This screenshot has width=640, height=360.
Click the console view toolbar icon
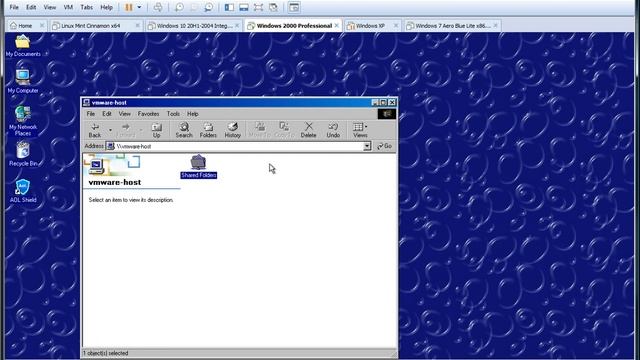(x=294, y=7)
